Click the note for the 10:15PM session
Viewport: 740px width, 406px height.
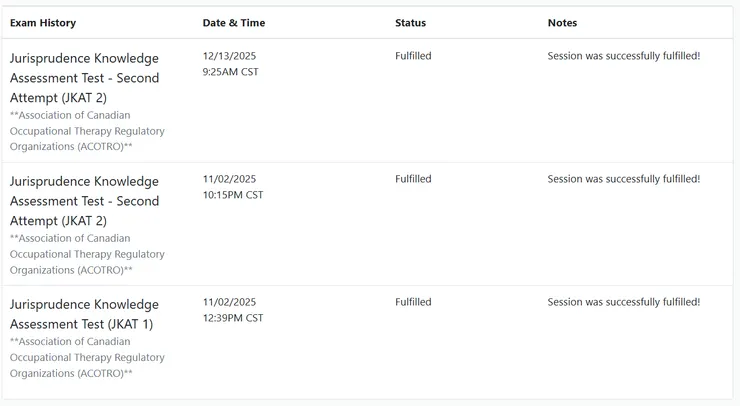click(623, 179)
